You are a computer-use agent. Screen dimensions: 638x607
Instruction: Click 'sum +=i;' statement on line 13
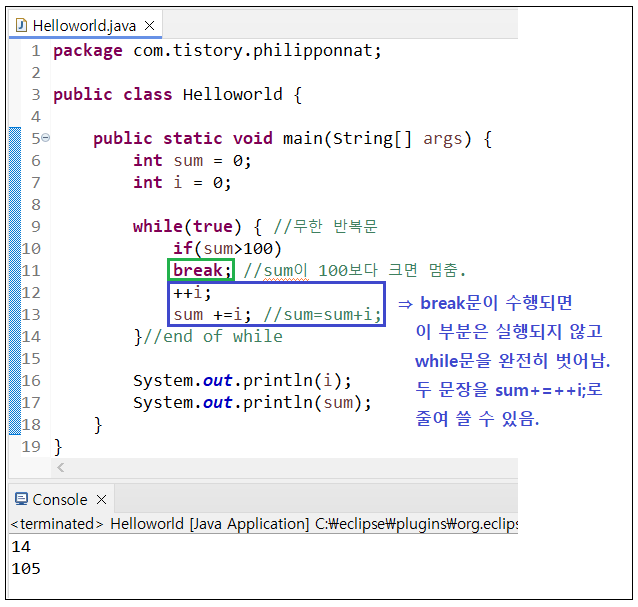coord(212,314)
